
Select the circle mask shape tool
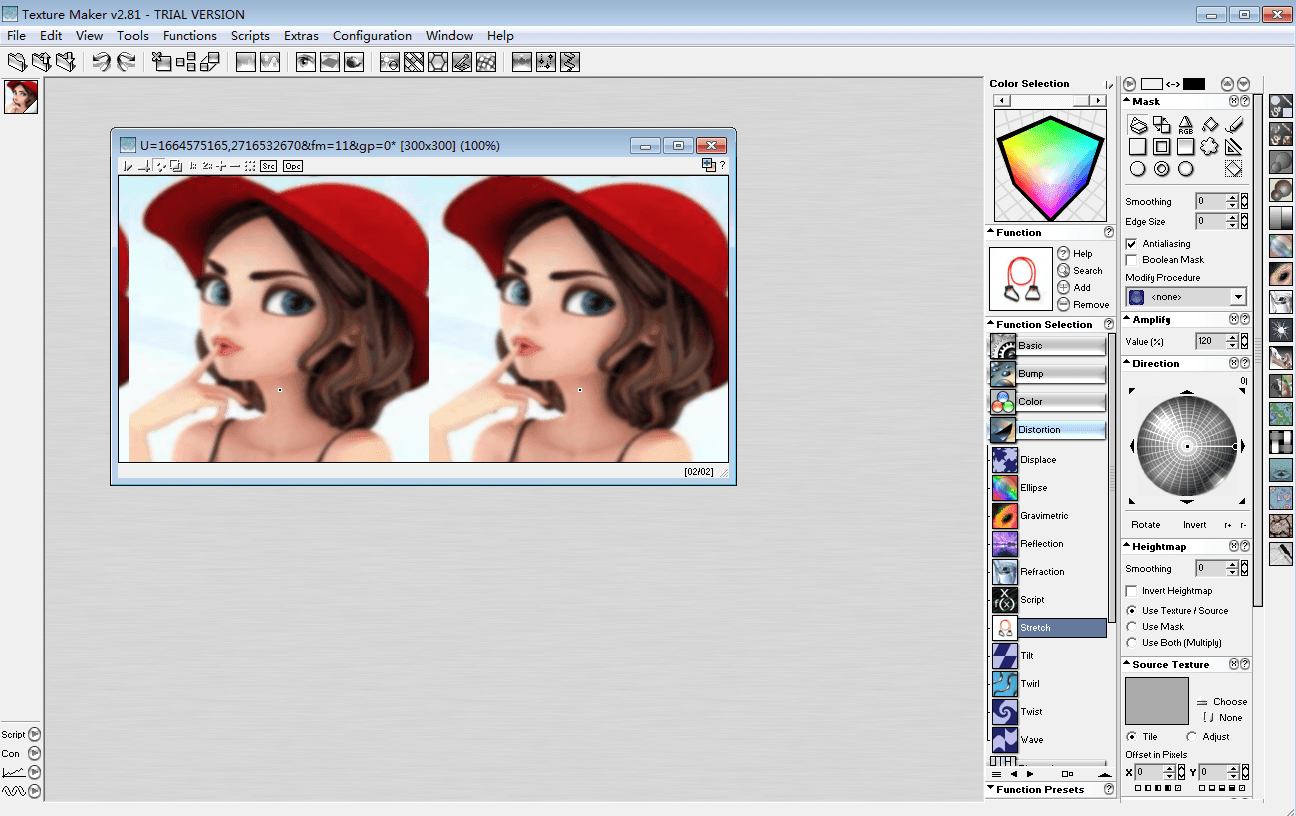click(1140, 168)
